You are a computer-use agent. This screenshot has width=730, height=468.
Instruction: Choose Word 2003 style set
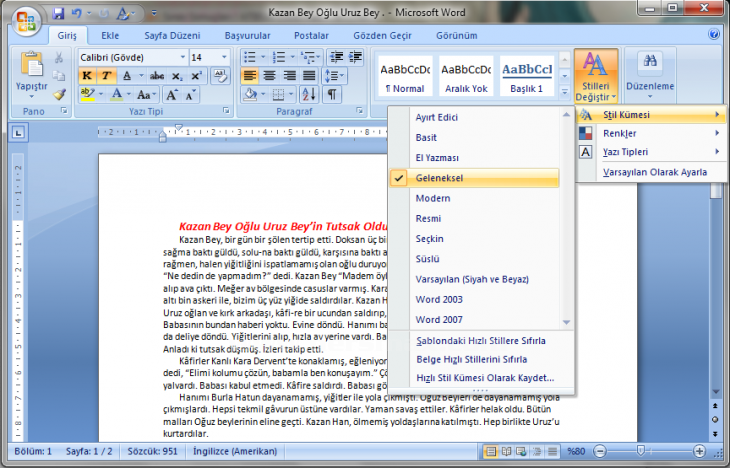tap(474, 299)
